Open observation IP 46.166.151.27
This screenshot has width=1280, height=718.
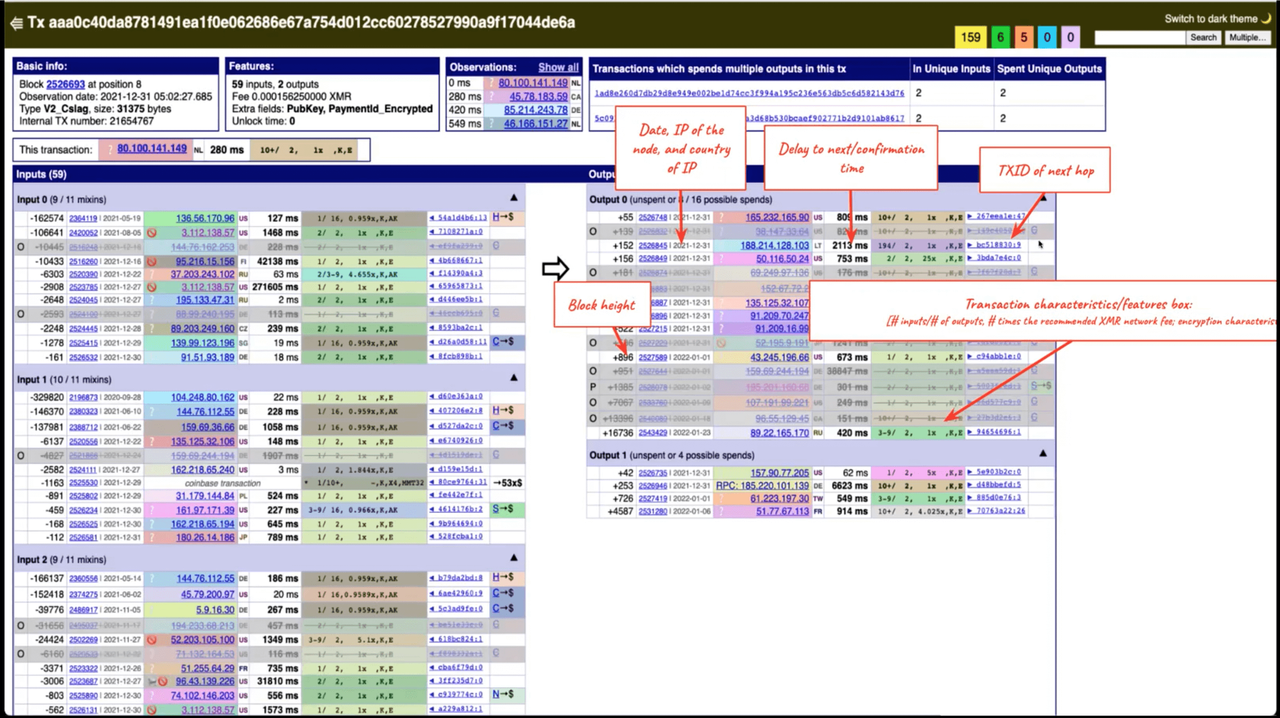pos(536,124)
